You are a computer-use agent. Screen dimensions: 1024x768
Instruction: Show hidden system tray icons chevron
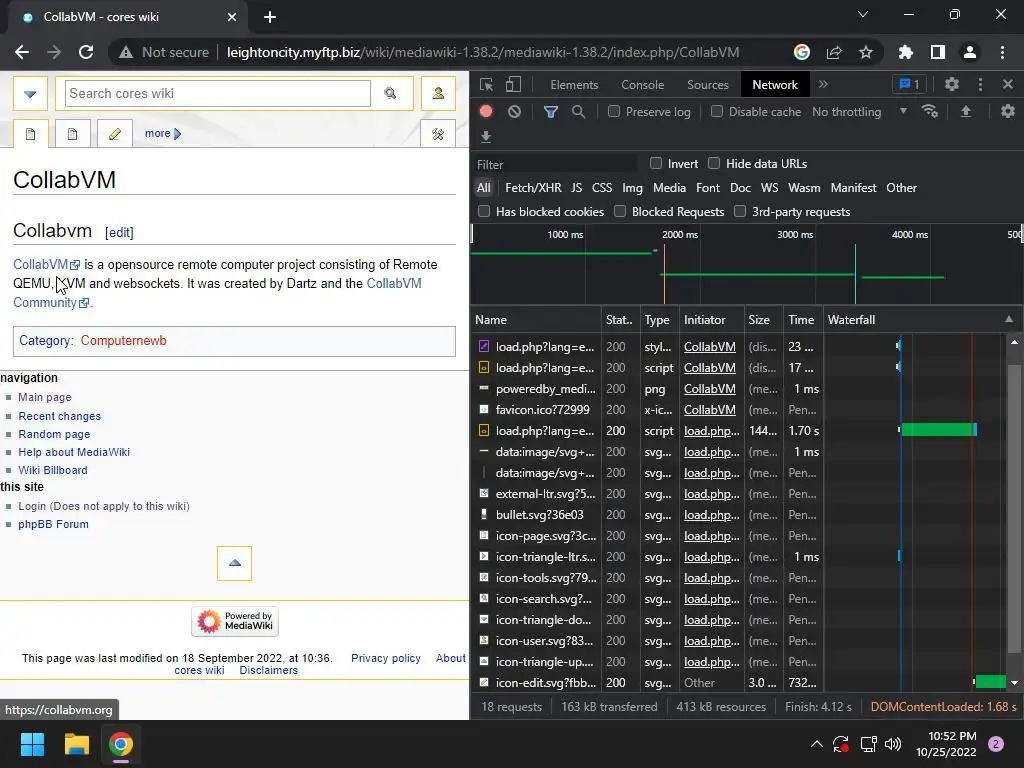816,744
